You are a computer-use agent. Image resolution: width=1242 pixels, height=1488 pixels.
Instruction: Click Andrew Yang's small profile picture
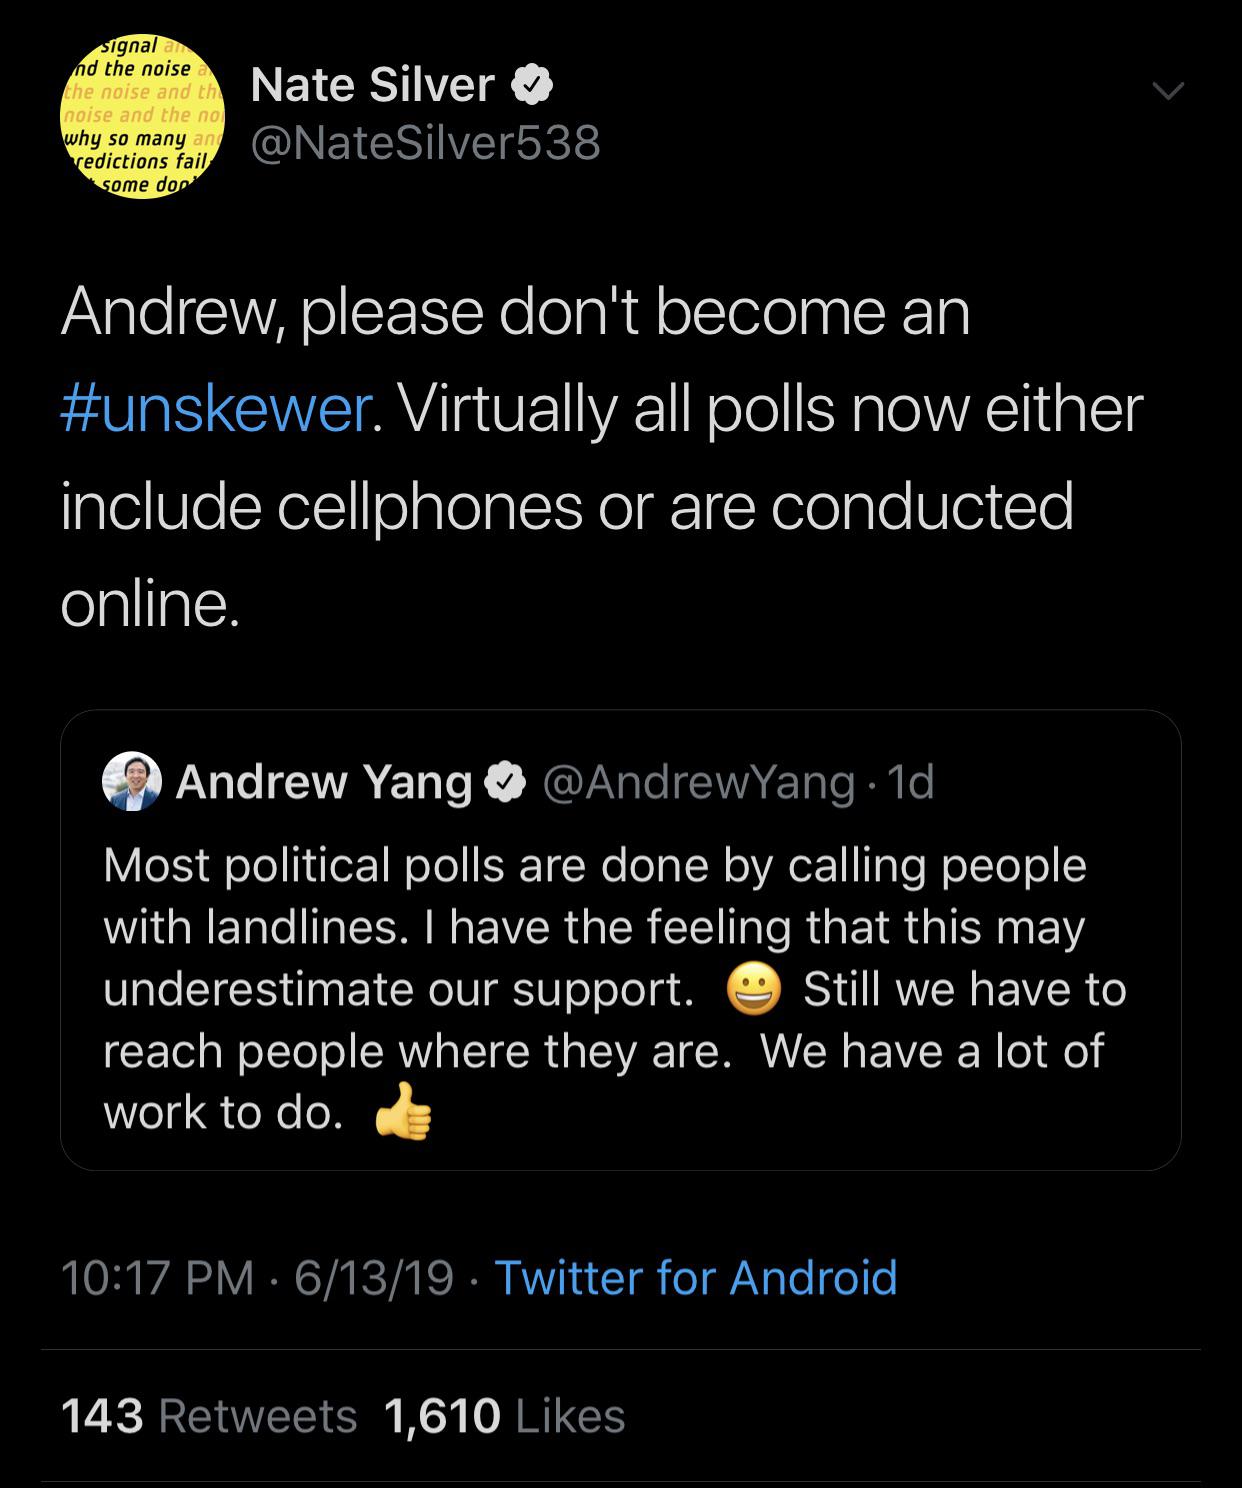(132, 781)
